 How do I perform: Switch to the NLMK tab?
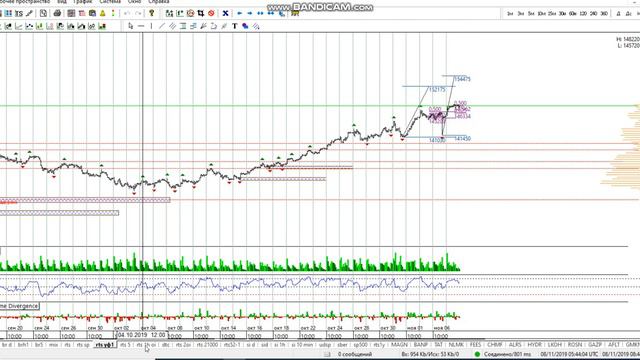pyautogui.click(x=456, y=345)
